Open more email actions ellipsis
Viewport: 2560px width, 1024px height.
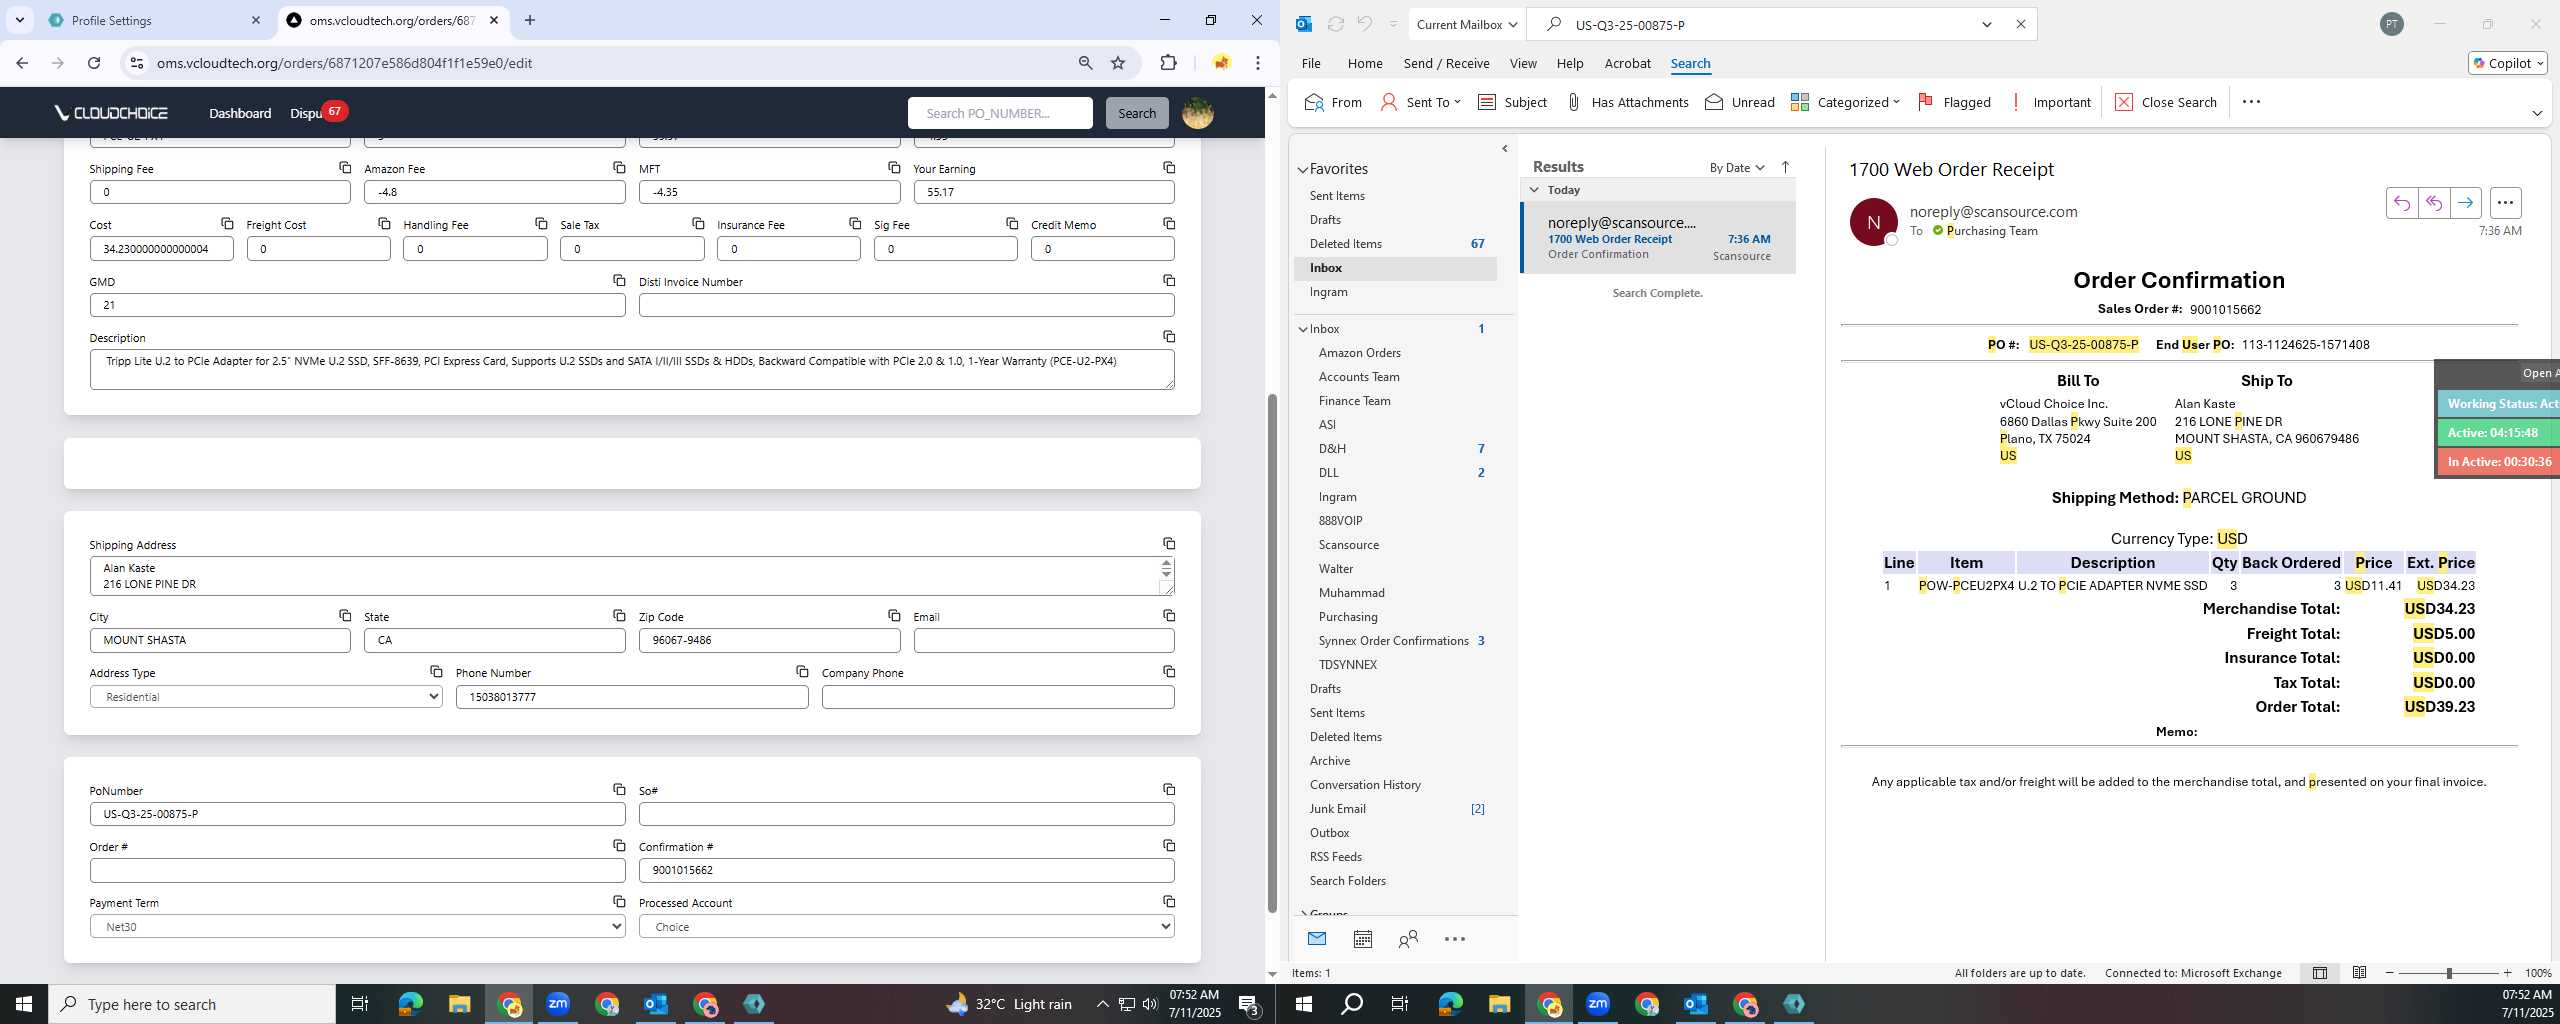pyautogui.click(x=2505, y=203)
